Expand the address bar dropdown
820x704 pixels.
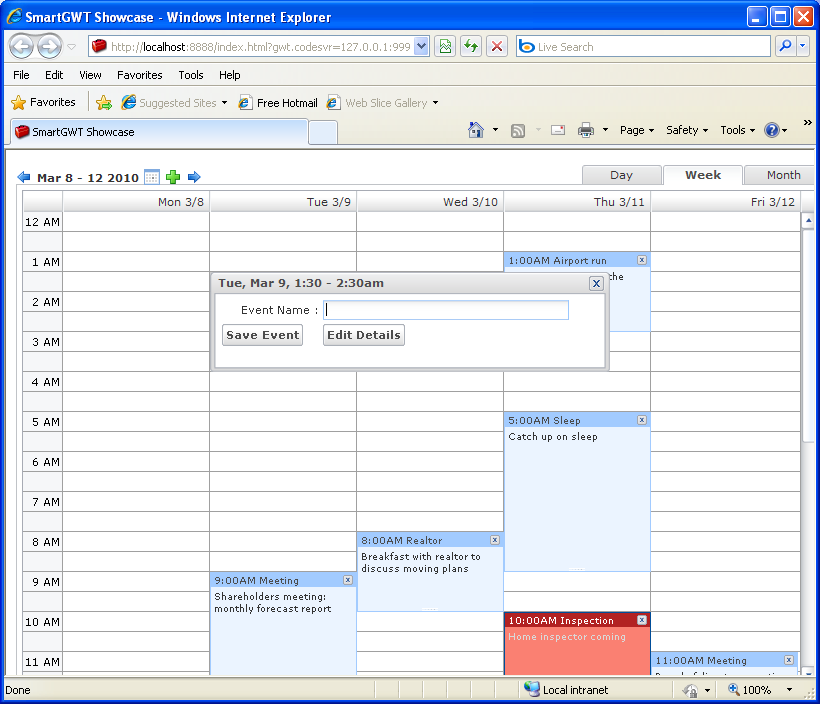422,47
